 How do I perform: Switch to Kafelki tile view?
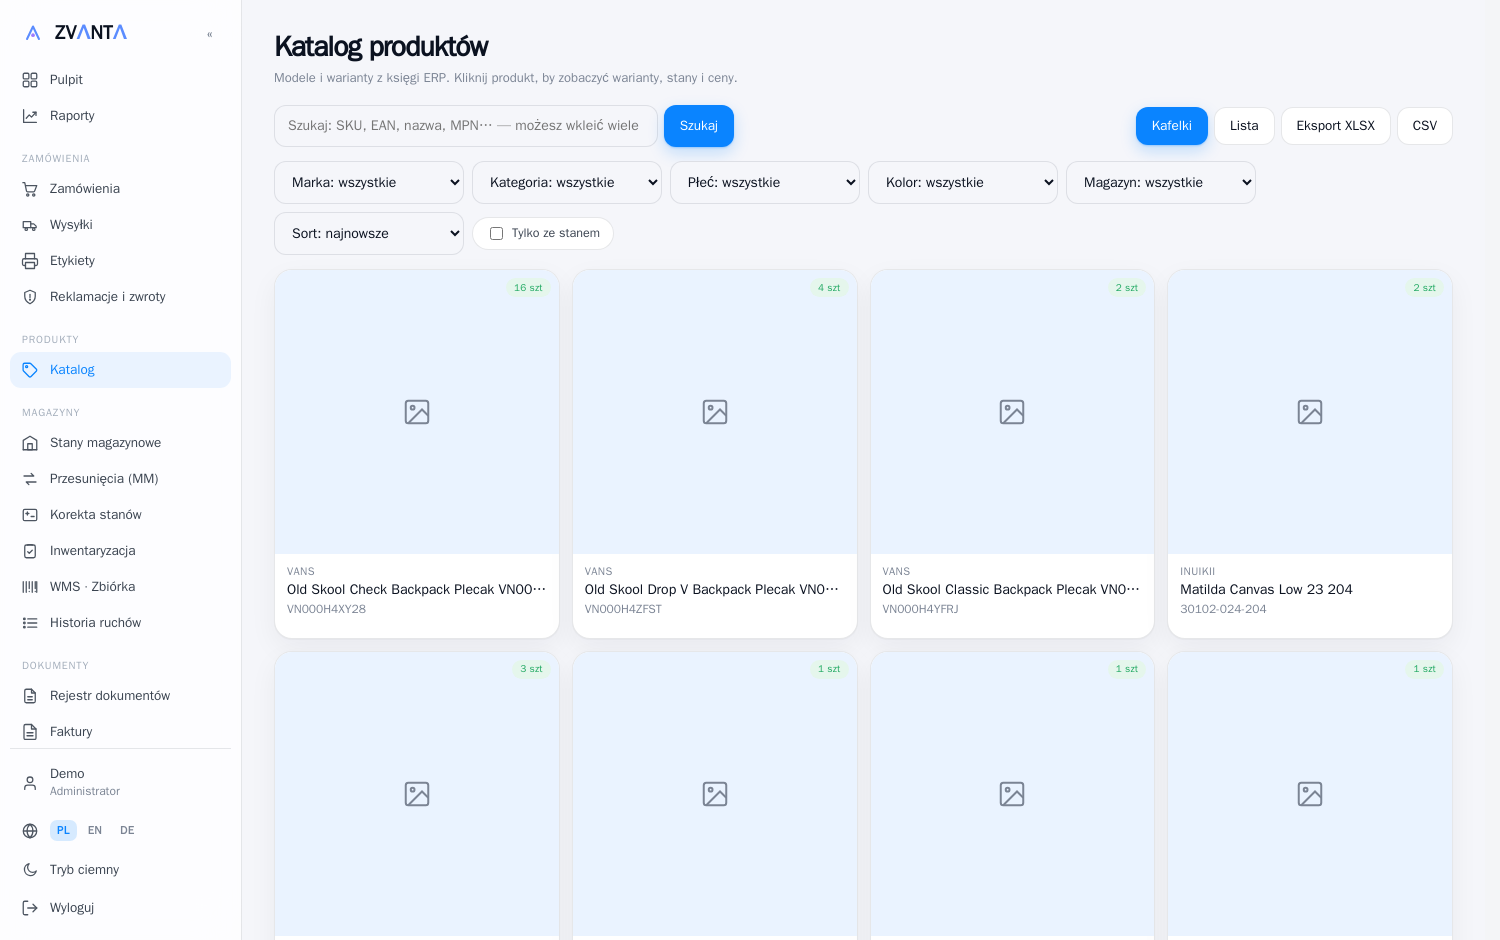point(1172,126)
